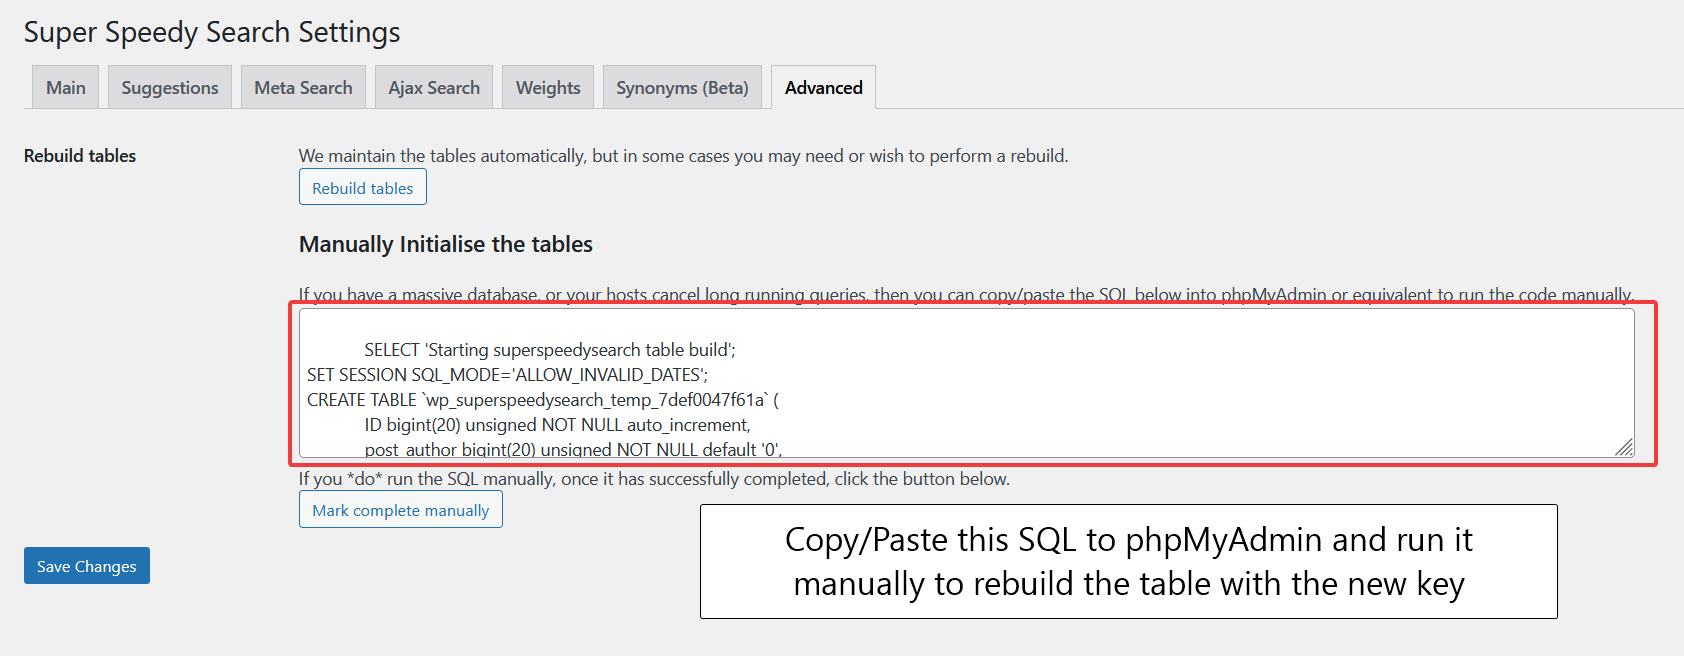The image size is (1684, 656).
Task: Go to the Ajax Search tab
Action: coord(434,87)
